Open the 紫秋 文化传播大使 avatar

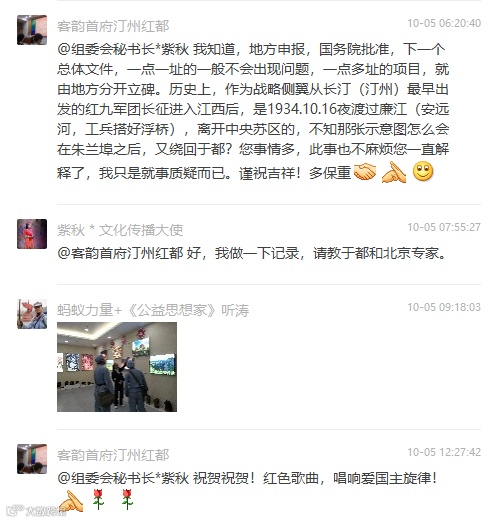tap(32, 234)
